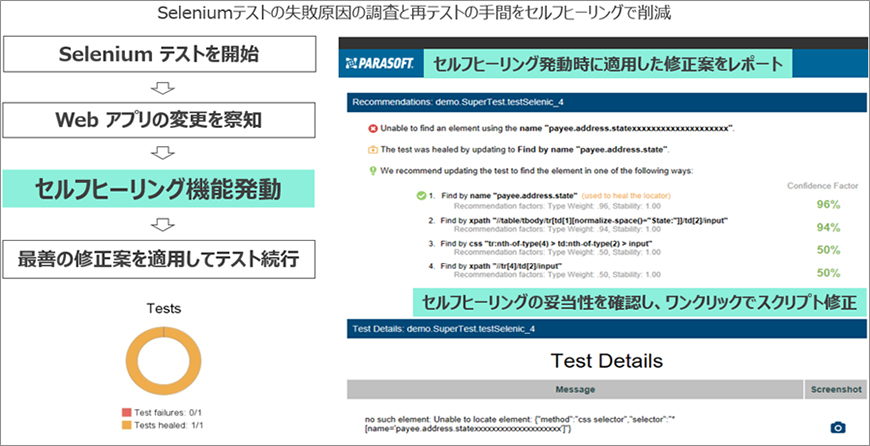The height and width of the screenshot is (446, 870).
Task: Click the Test Details demo.SuperTest.testSelenic_4 header
Action: pos(606,329)
